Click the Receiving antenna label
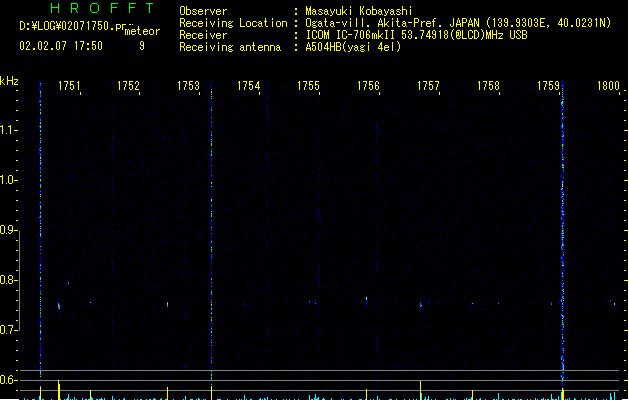The width and height of the screenshot is (629, 400). click(230, 47)
